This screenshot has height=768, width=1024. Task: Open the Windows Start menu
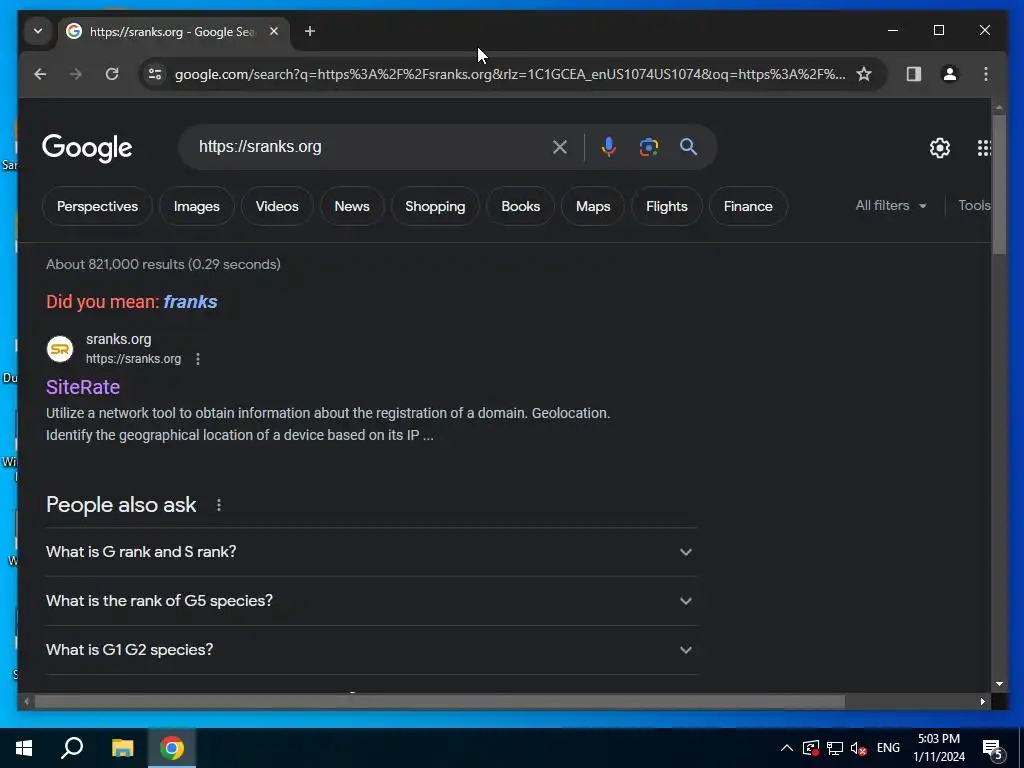(24, 748)
